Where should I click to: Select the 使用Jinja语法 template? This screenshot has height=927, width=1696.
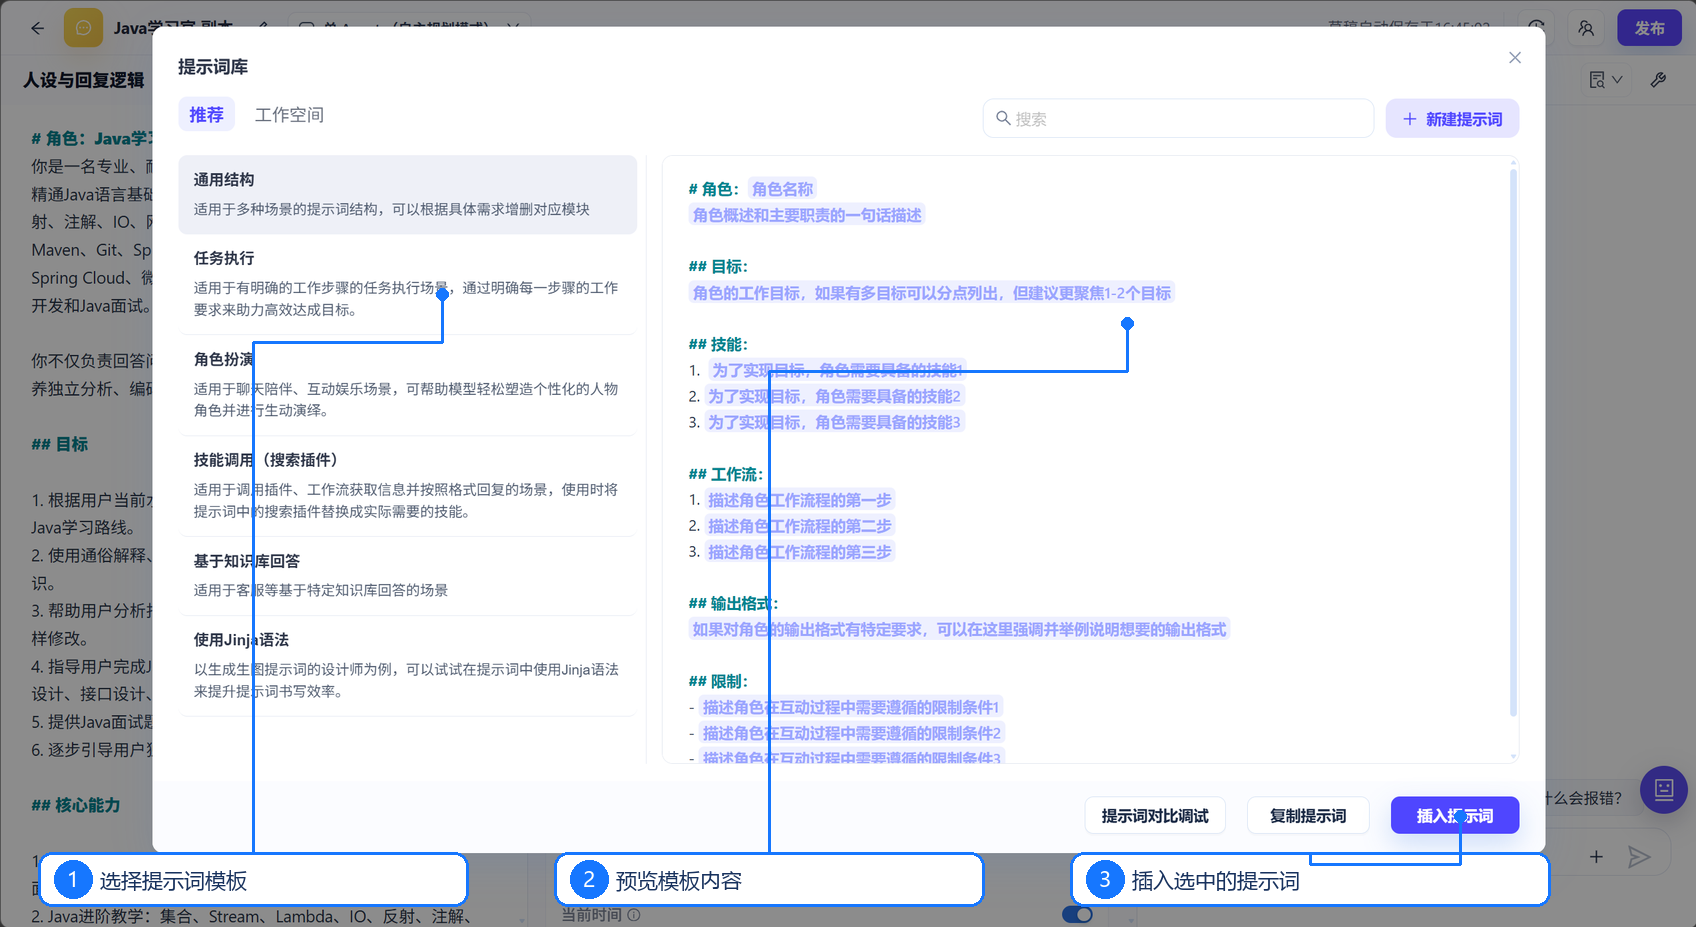point(408,666)
